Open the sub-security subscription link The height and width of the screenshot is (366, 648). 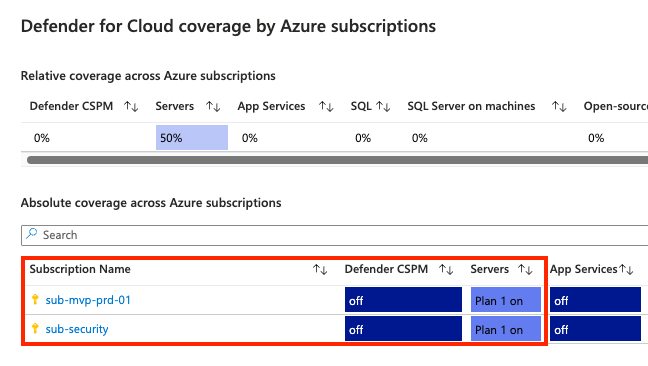77,329
